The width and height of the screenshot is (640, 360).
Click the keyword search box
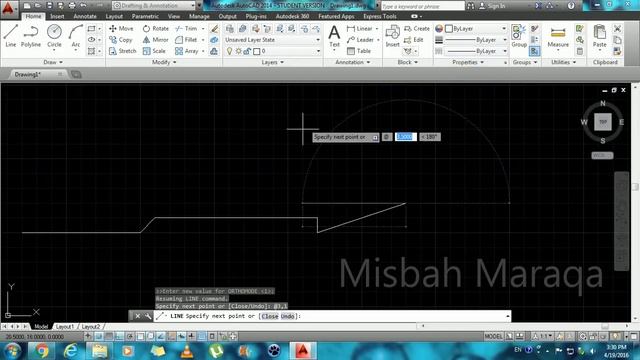click(x=422, y=6)
